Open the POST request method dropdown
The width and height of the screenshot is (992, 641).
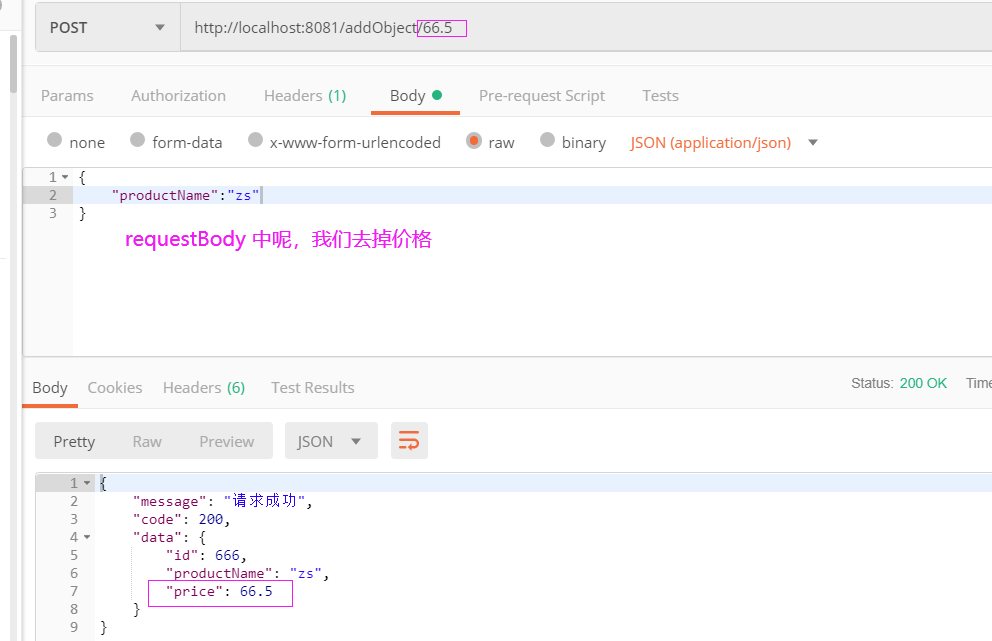tap(105, 27)
